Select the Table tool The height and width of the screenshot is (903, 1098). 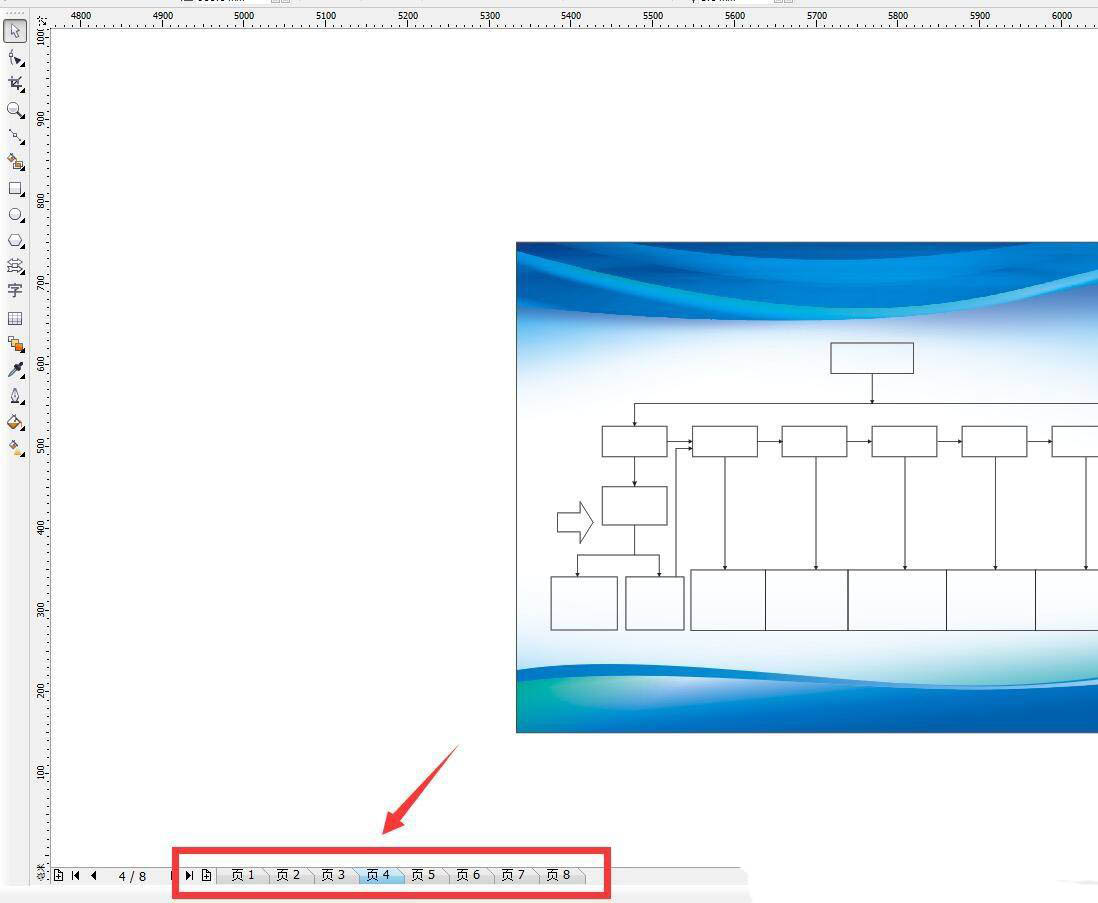pos(15,318)
